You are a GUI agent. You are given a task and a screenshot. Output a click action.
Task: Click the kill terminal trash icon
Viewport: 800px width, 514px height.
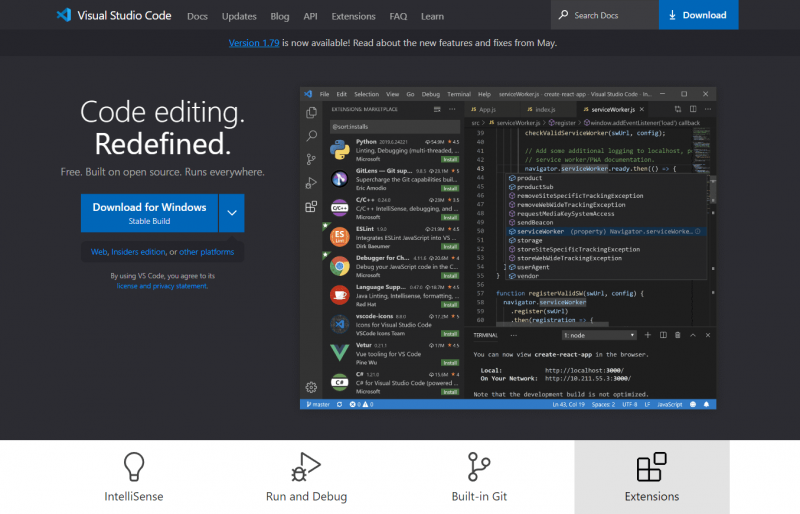[678, 335]
